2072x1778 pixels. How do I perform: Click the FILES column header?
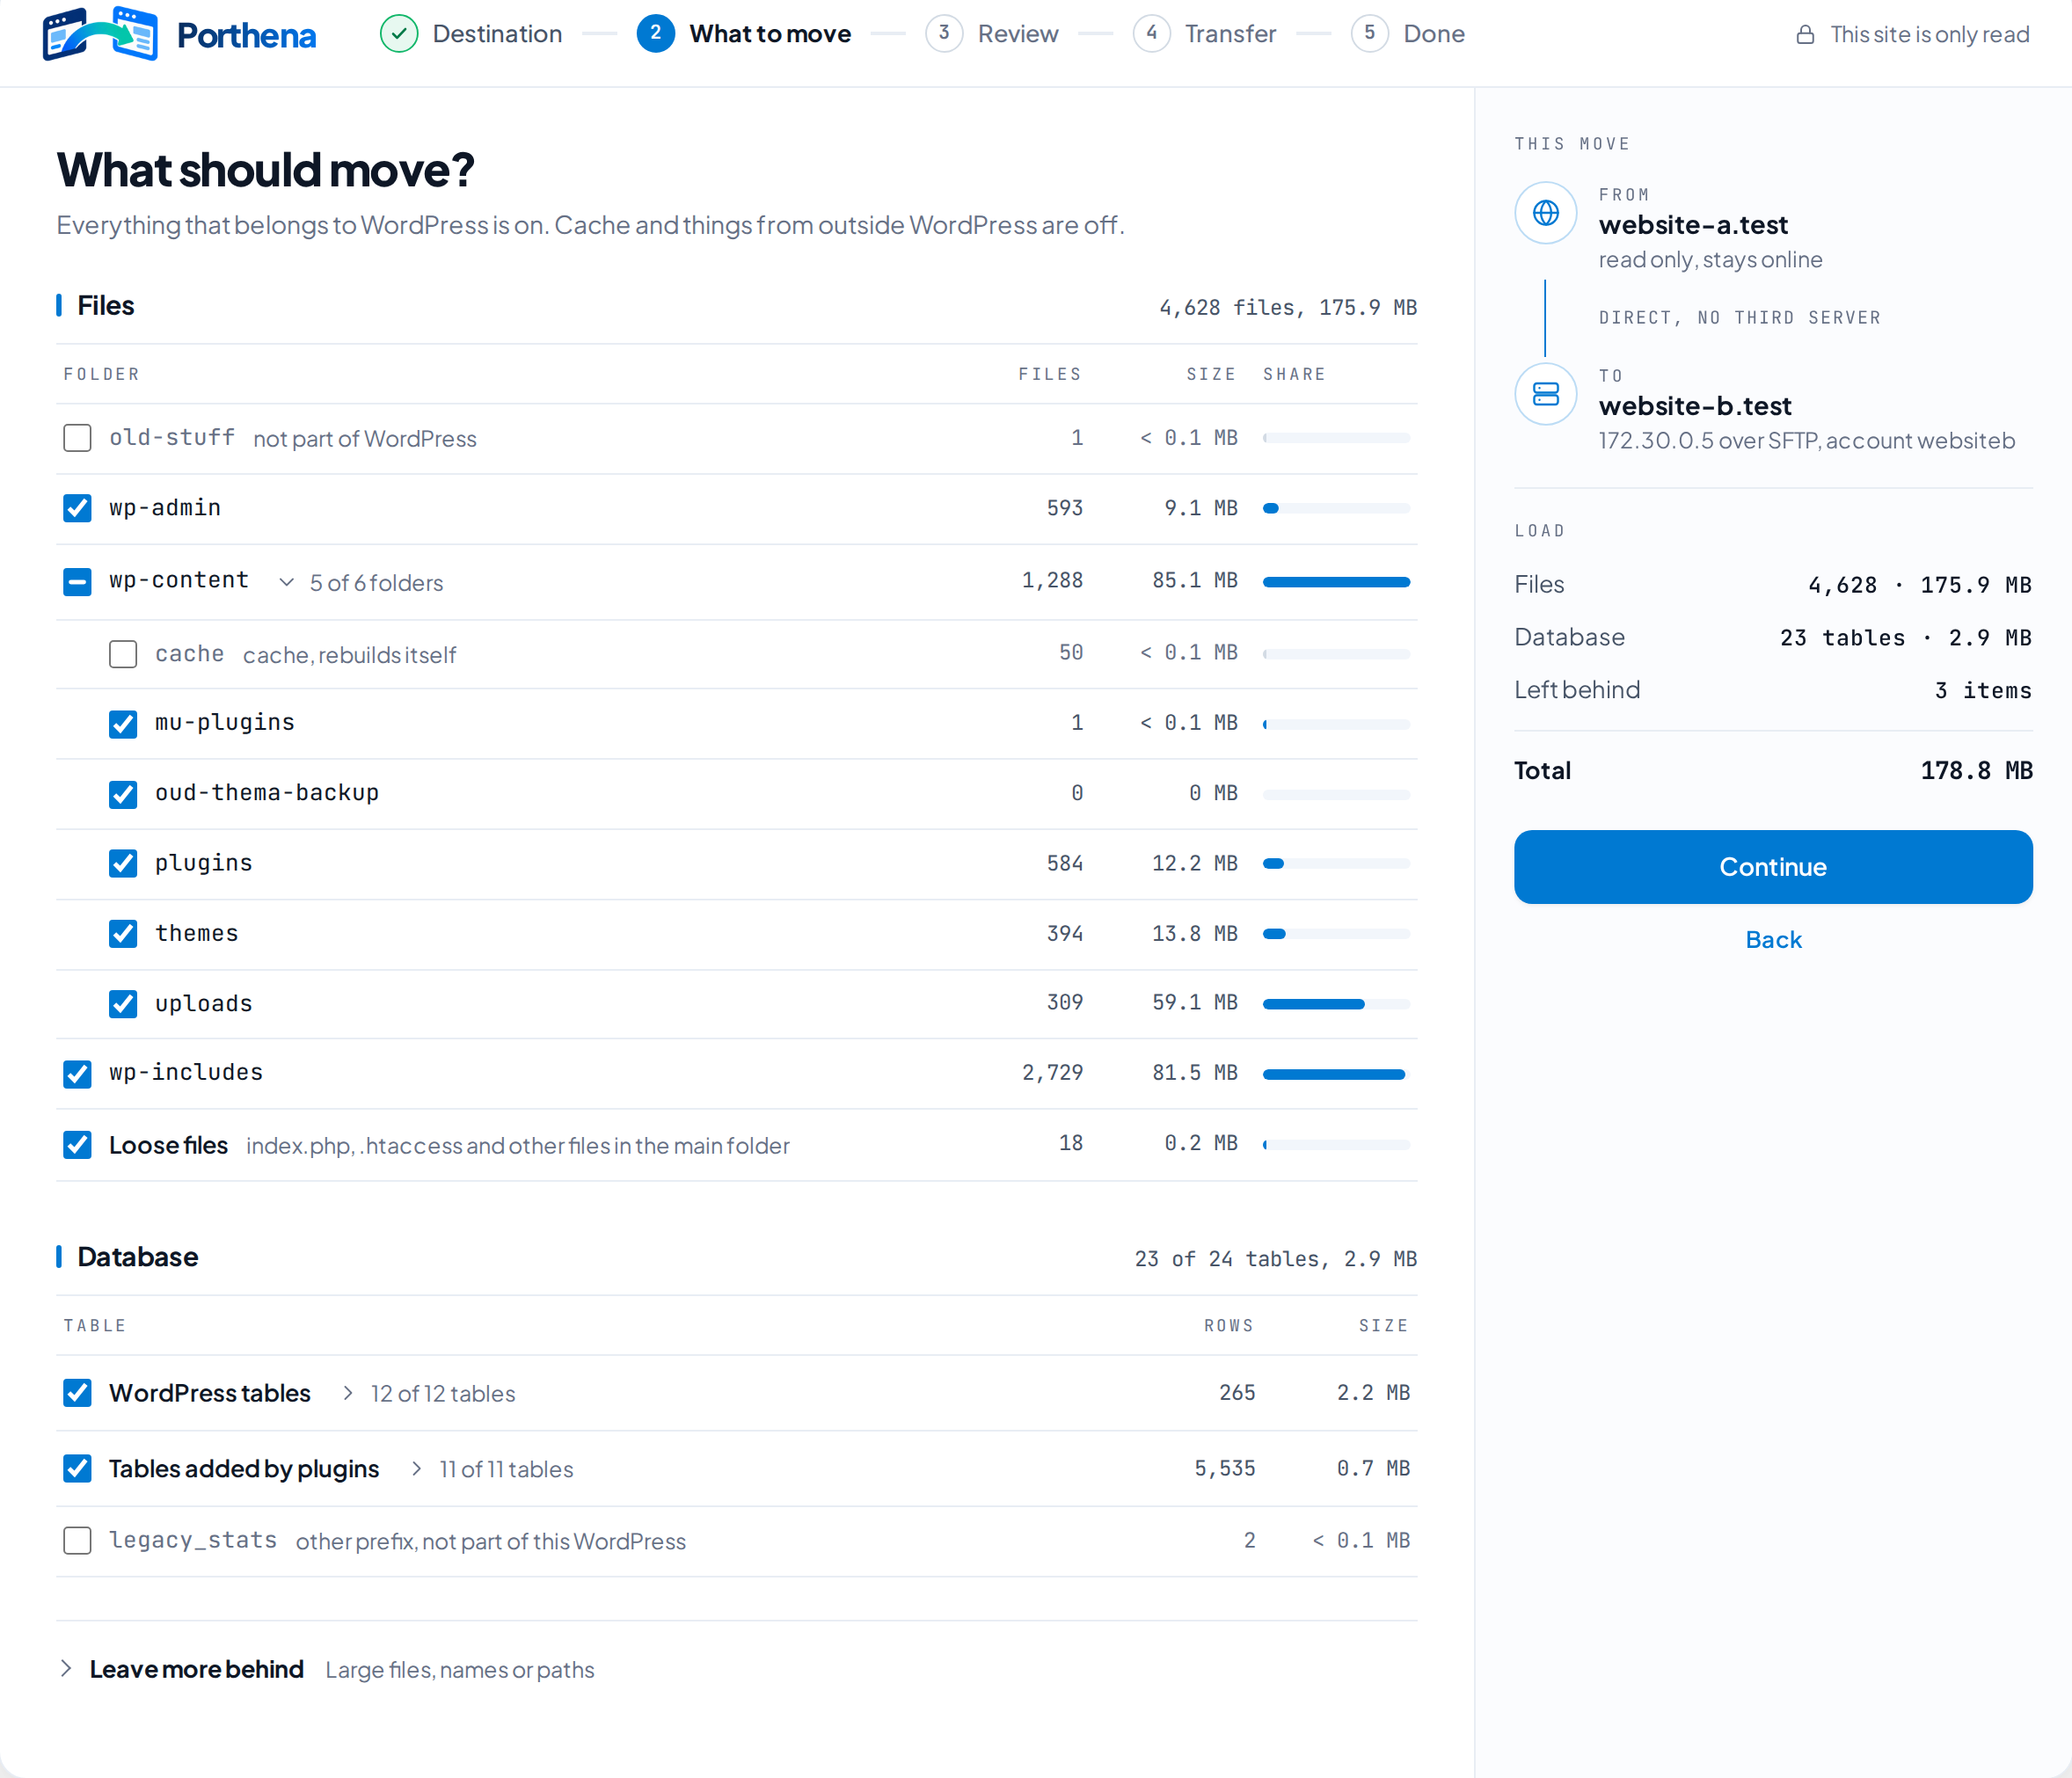(1050, 374)
